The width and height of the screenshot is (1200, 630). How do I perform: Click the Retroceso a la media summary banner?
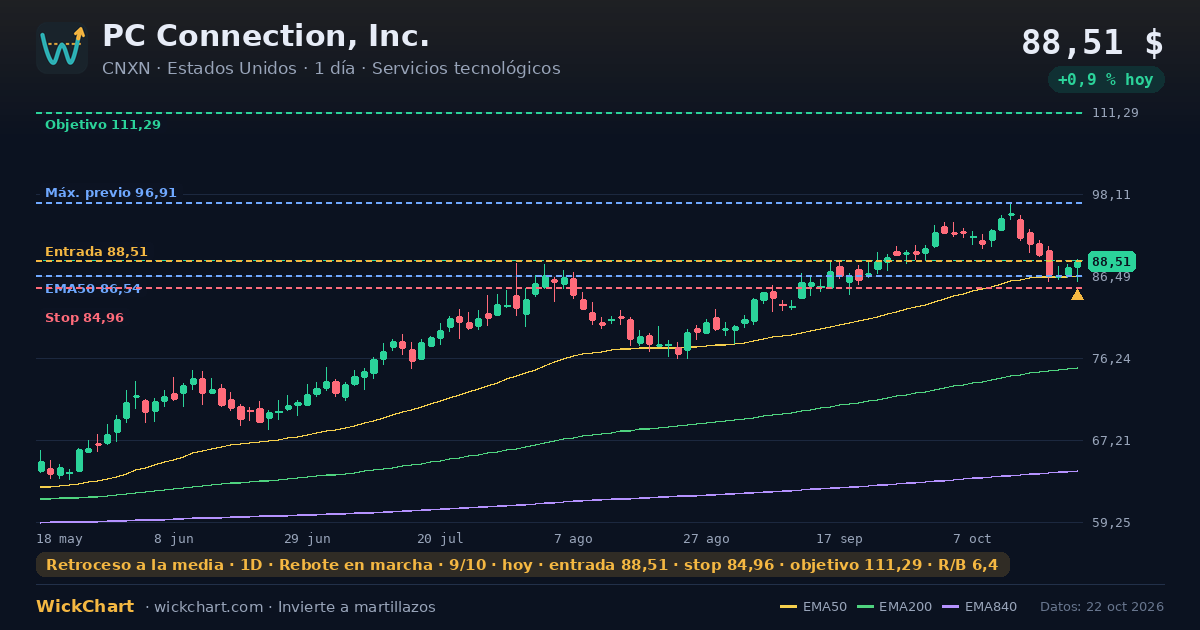point(522,565)
